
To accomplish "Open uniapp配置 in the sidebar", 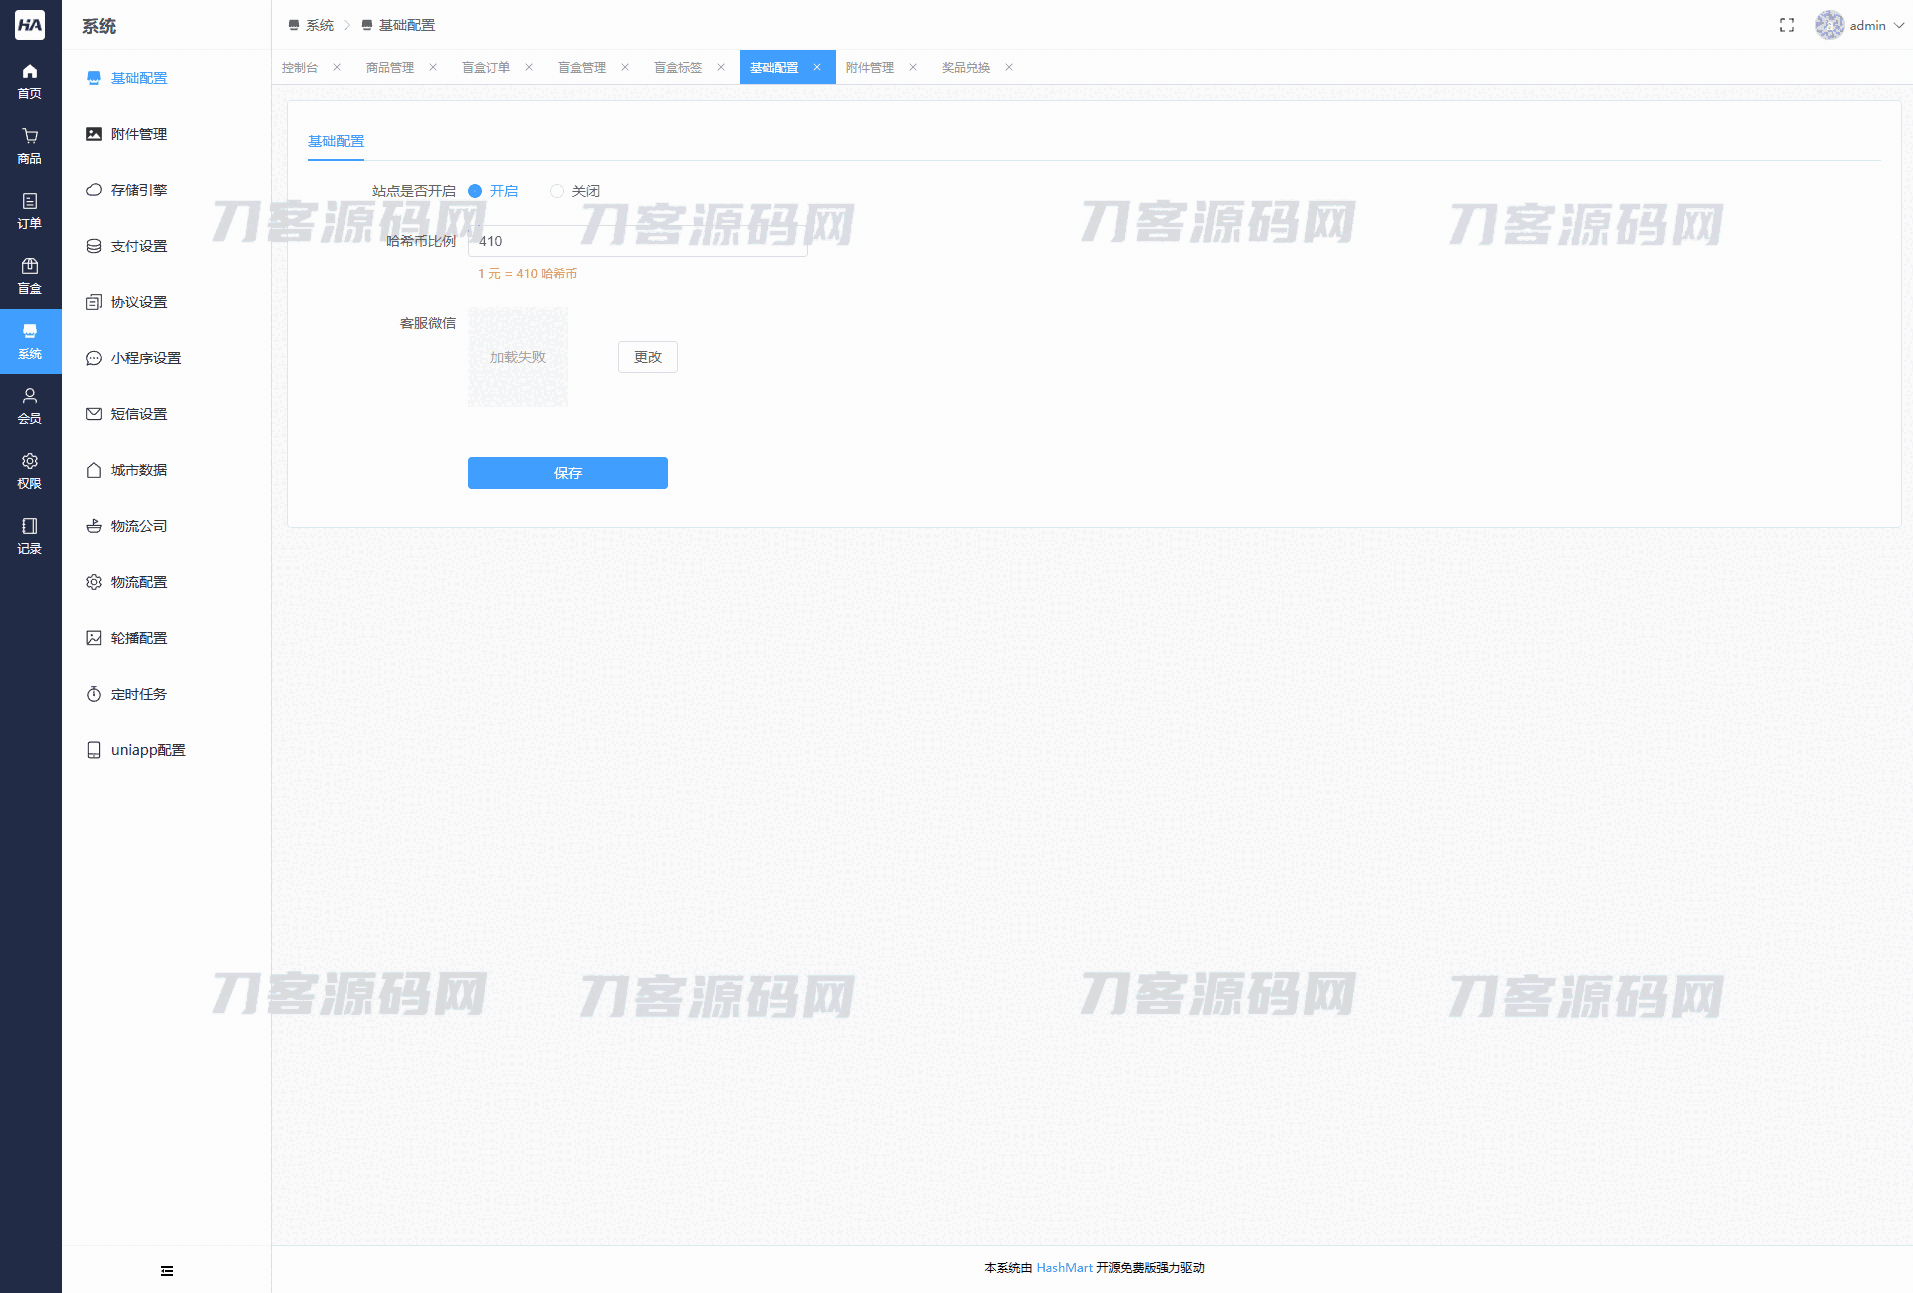I will click(166, 750).
